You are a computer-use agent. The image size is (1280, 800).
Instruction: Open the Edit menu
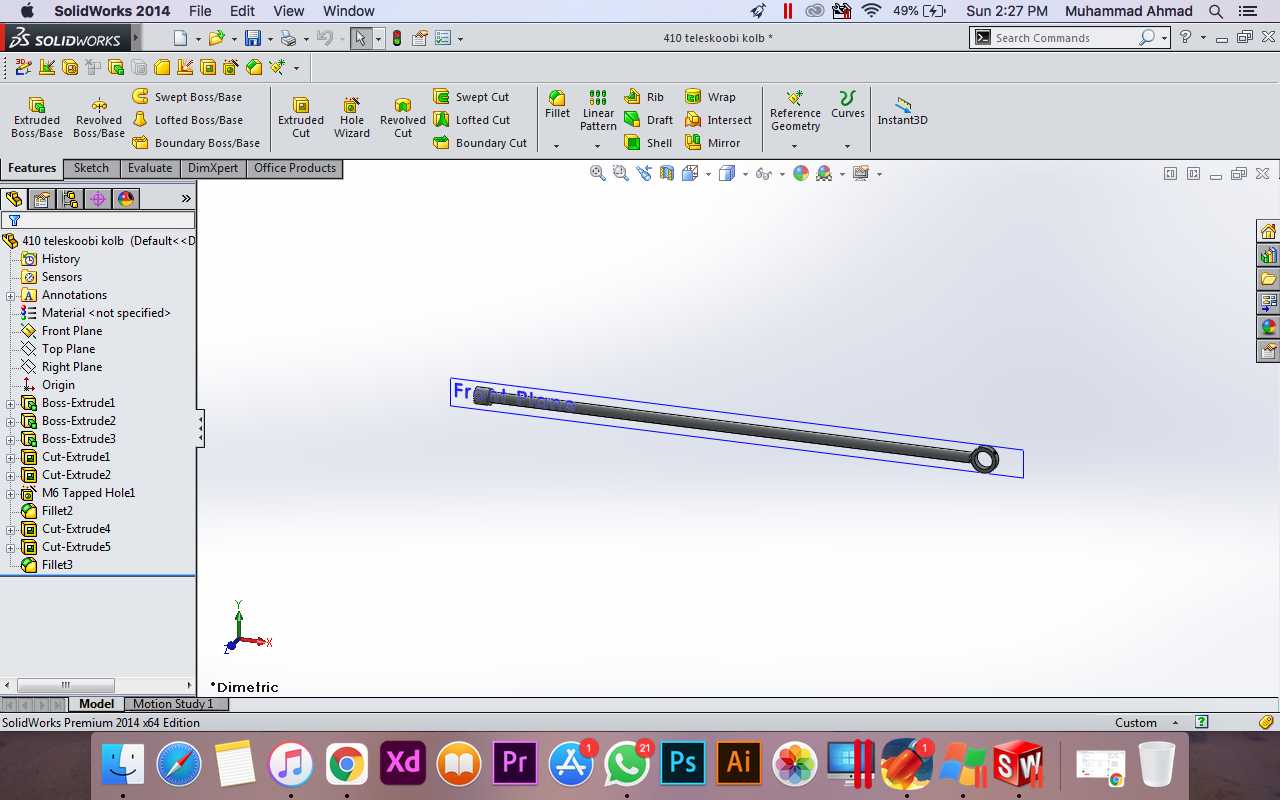point(243,11)
